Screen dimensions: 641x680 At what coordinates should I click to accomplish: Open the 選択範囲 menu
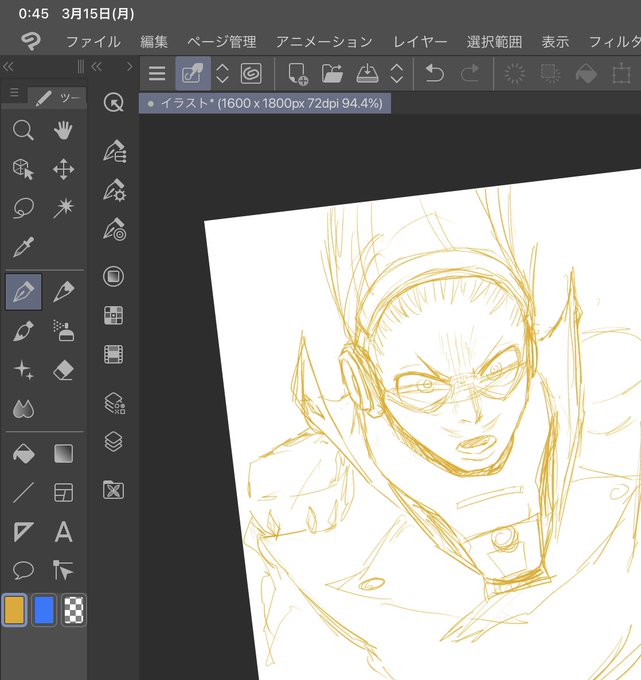click(494, 42)
